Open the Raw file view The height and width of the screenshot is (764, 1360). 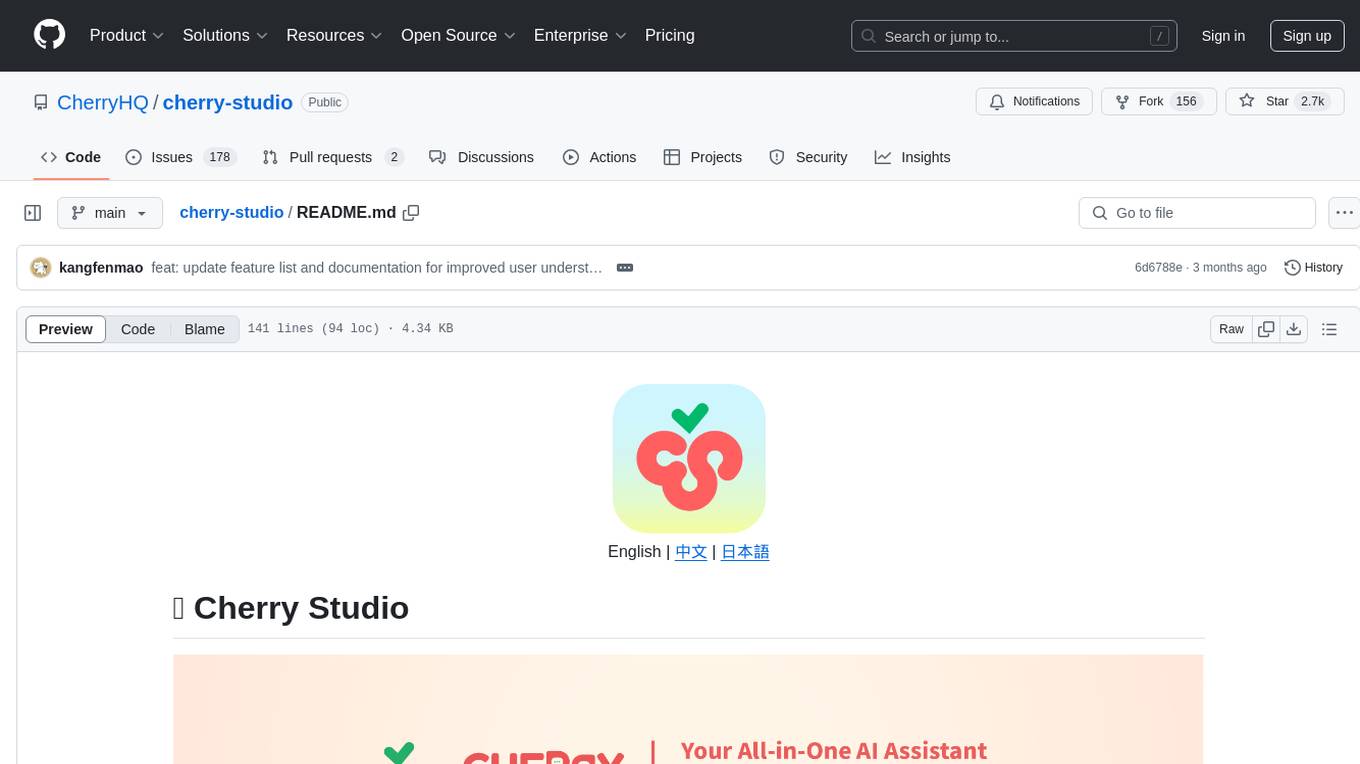coord(1231,329)
